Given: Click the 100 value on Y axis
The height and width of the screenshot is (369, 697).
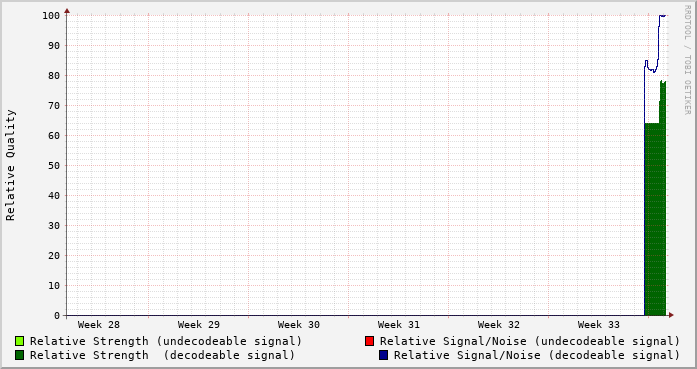Looking at the screenshot, I should 51,16.
